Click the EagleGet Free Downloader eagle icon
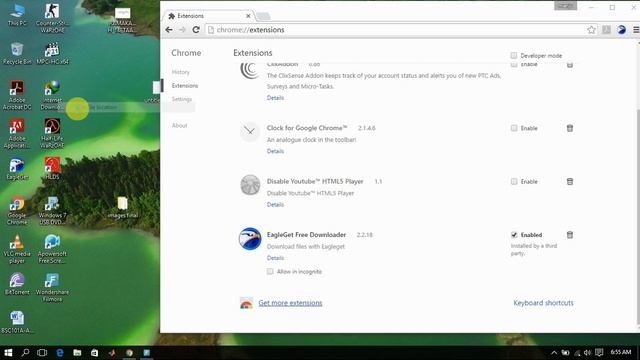 (250, 238)
